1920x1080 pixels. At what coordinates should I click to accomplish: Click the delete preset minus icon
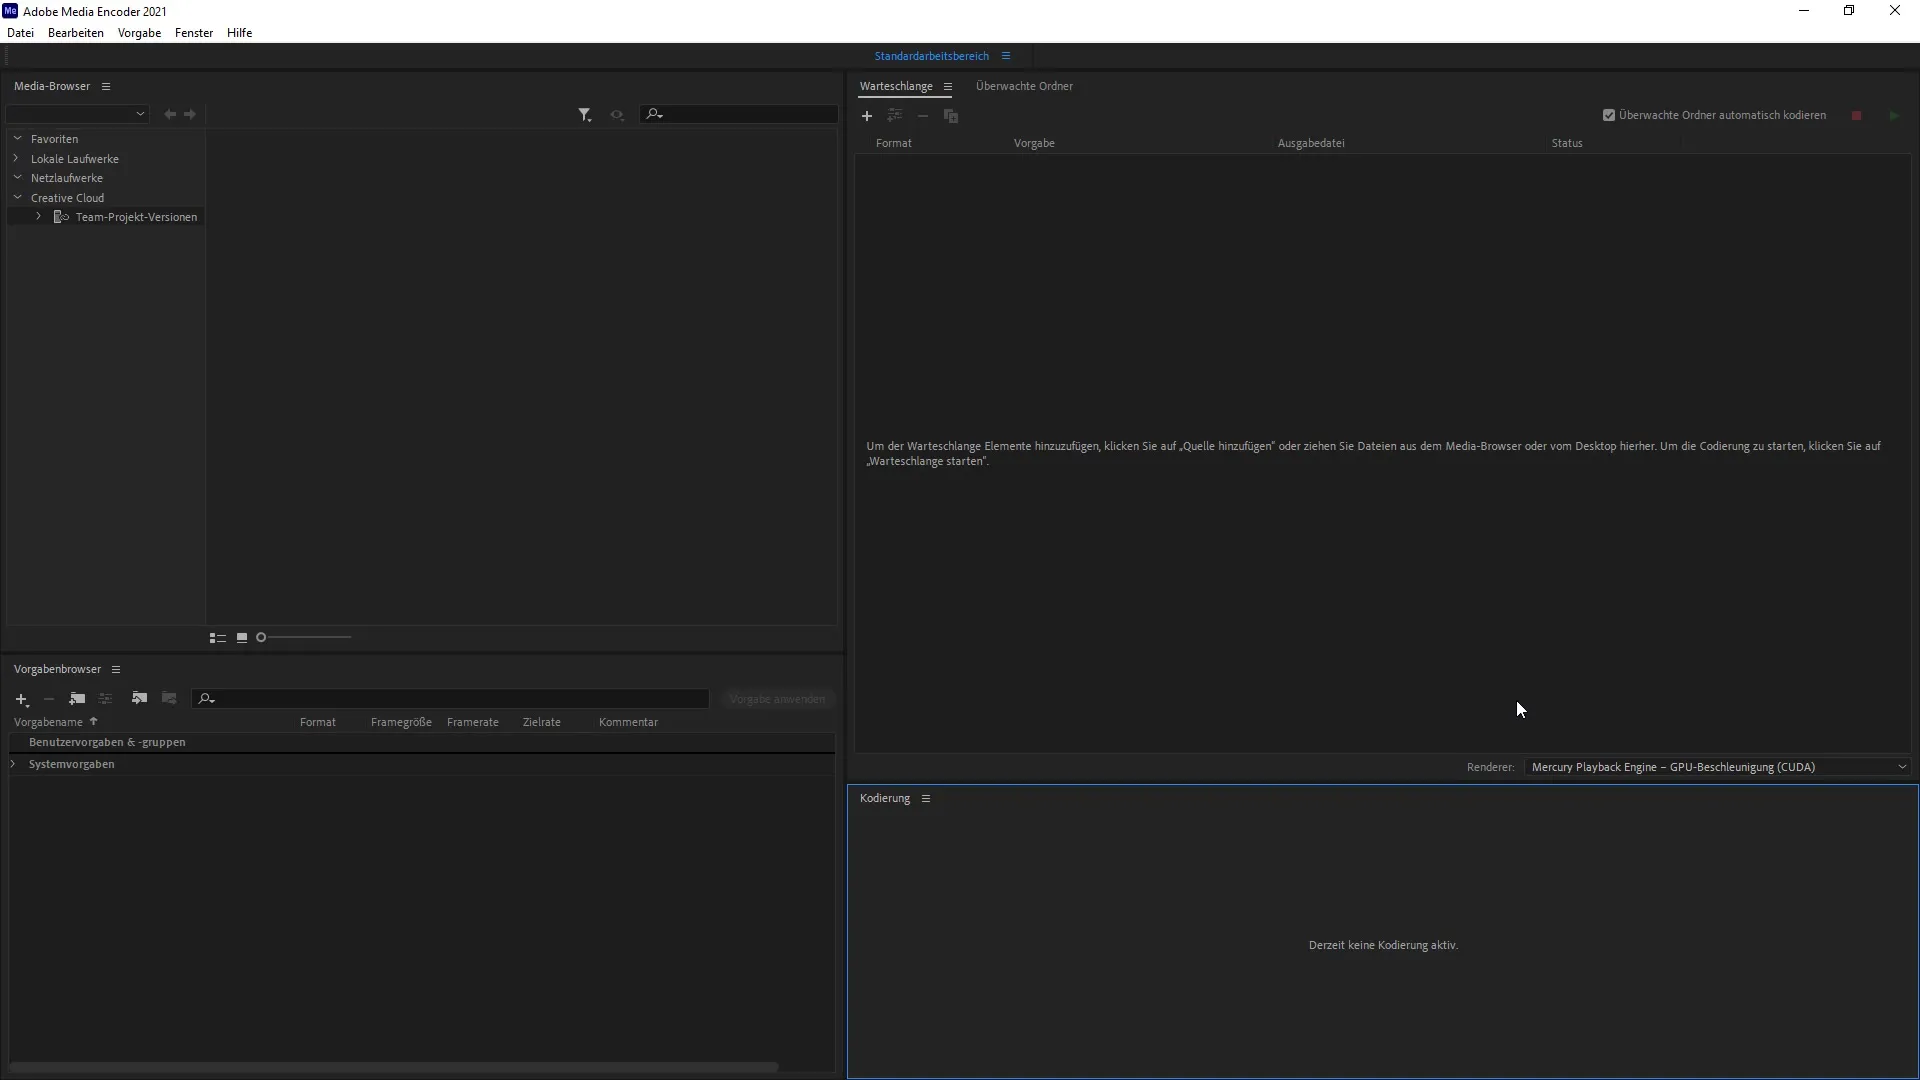pyautogui.click(x=49, y=699)
